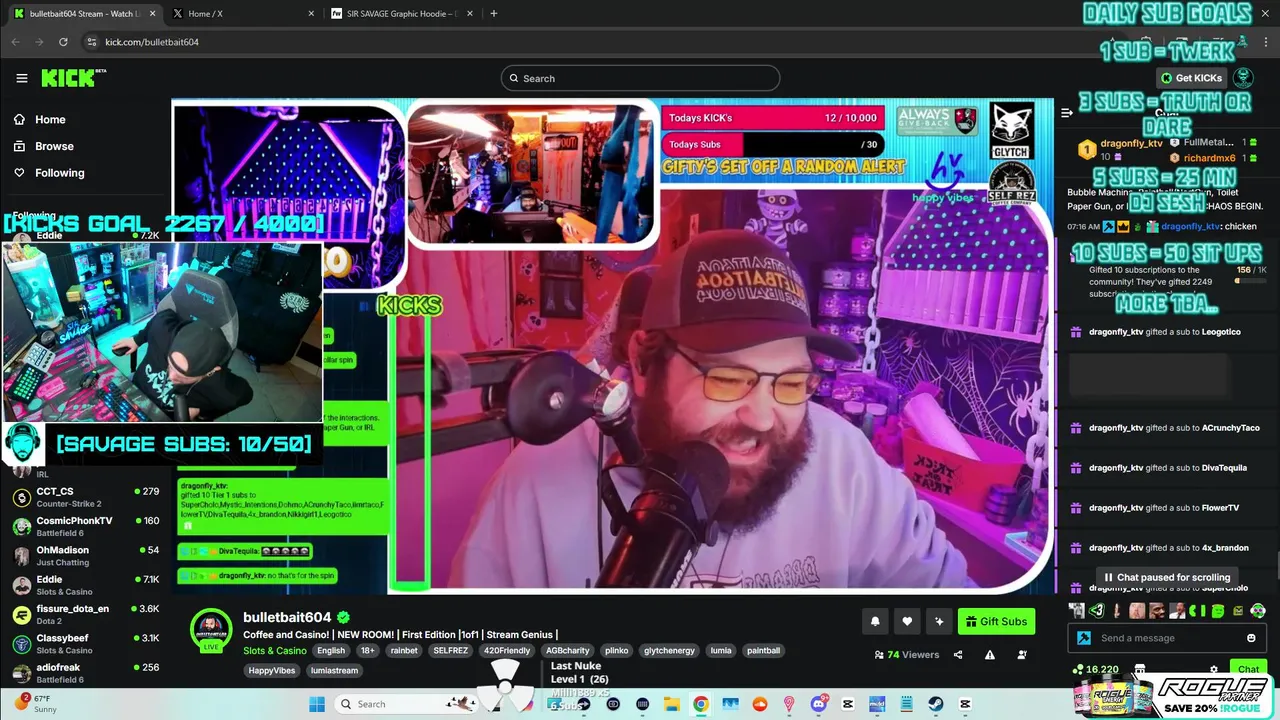Open chat settings gear icon

click(1214, 669)
